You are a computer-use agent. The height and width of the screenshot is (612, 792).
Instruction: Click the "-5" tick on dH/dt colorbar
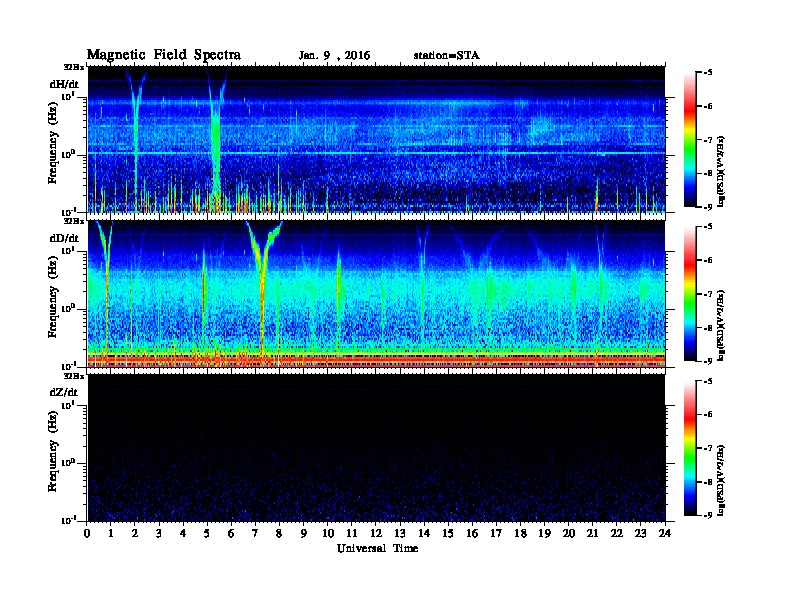708,73
